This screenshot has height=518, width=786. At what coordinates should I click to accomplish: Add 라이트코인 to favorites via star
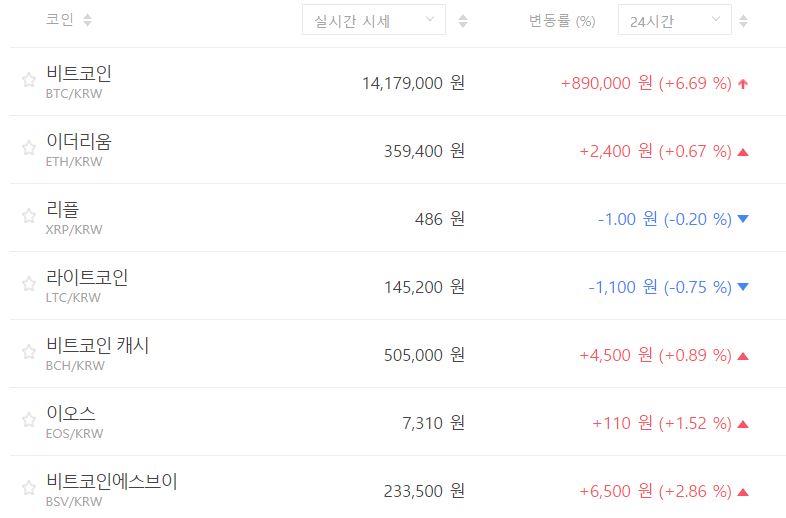29,285
